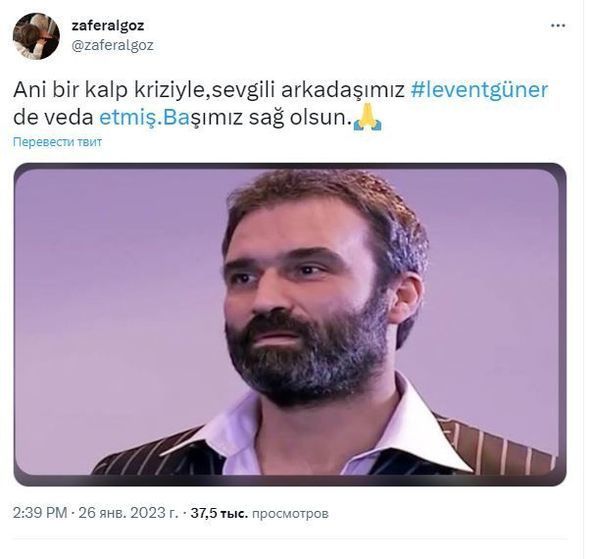Click the zaferalgoz profile avatar picture
Viewport: 590px width, 559px height.
(36, 36)
